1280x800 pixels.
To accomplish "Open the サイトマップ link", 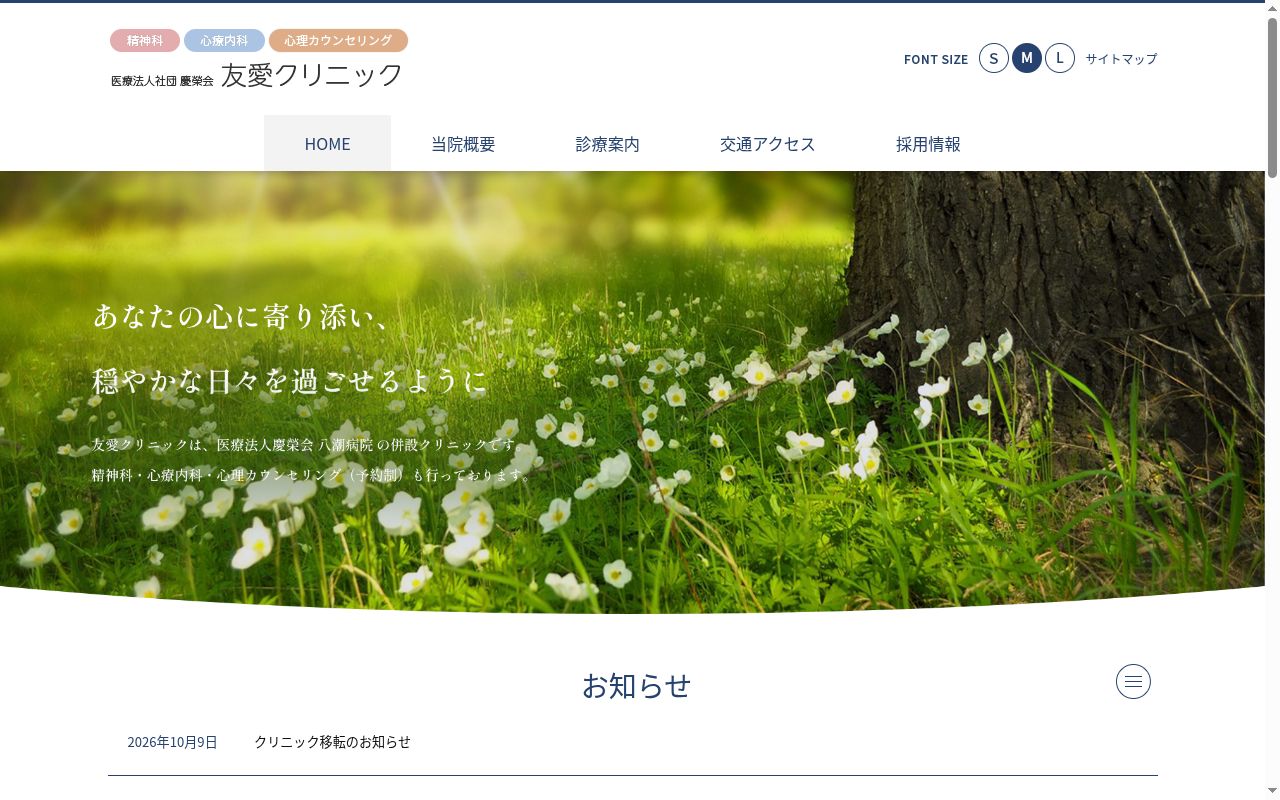I will pyautogui.click(x=1121, y=59).
